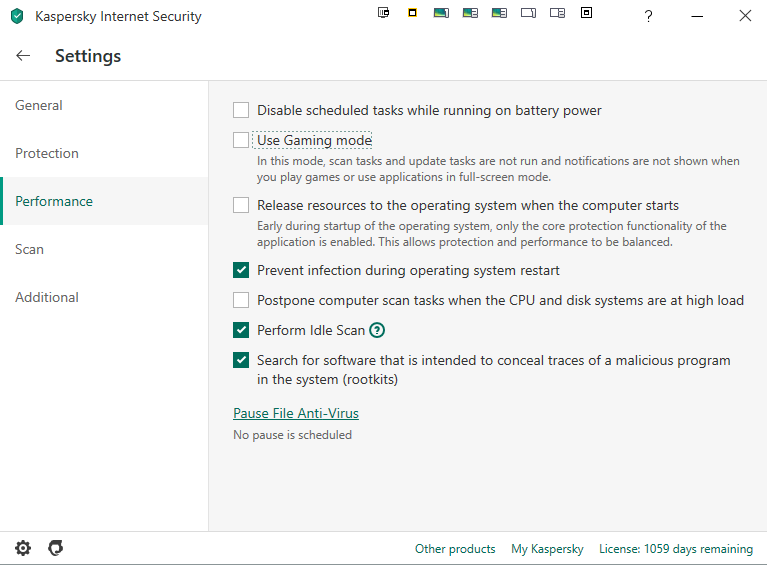Click the question mark help icon in the title bar

[648, 16]
